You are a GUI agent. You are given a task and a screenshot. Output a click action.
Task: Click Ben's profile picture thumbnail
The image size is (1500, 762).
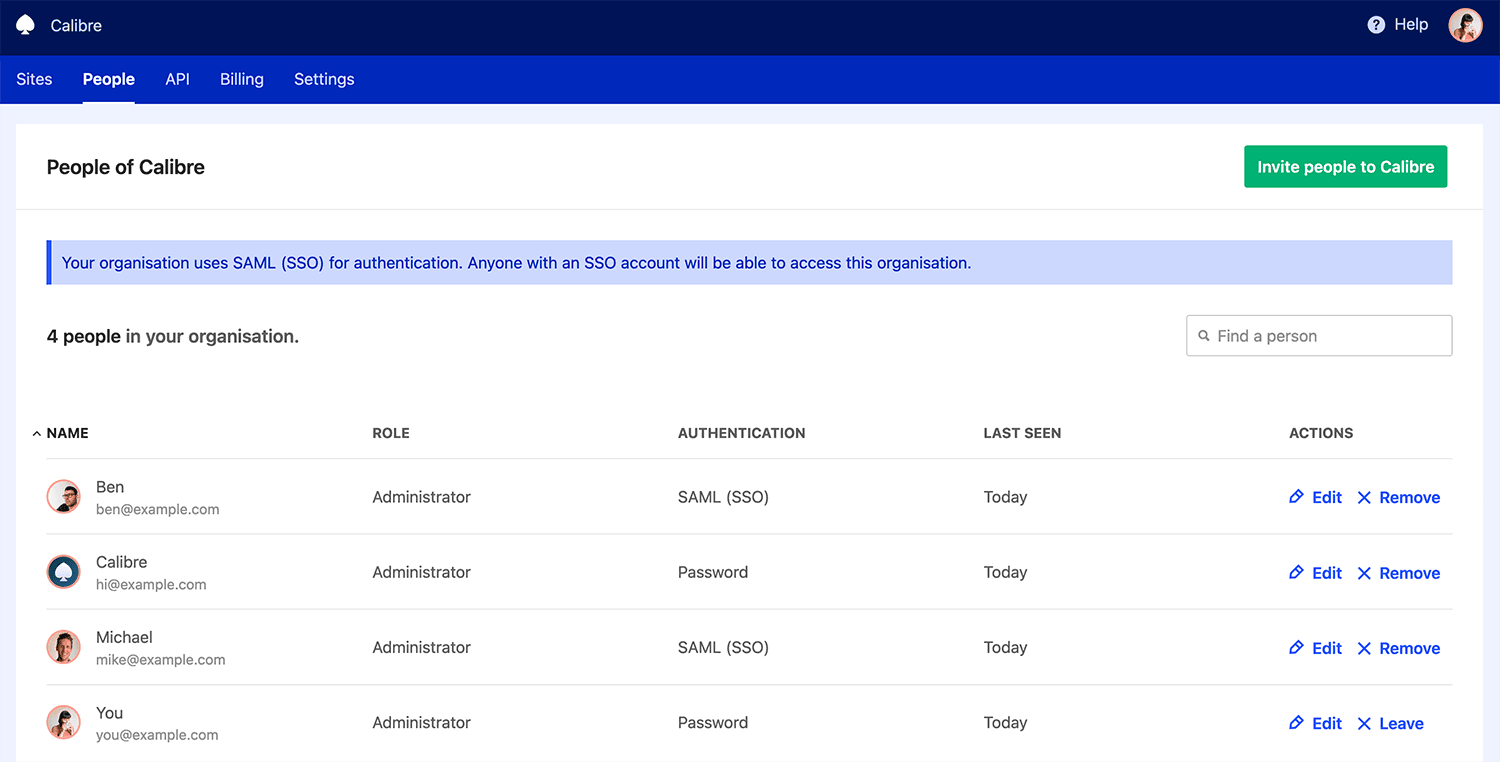pos(63,497)
